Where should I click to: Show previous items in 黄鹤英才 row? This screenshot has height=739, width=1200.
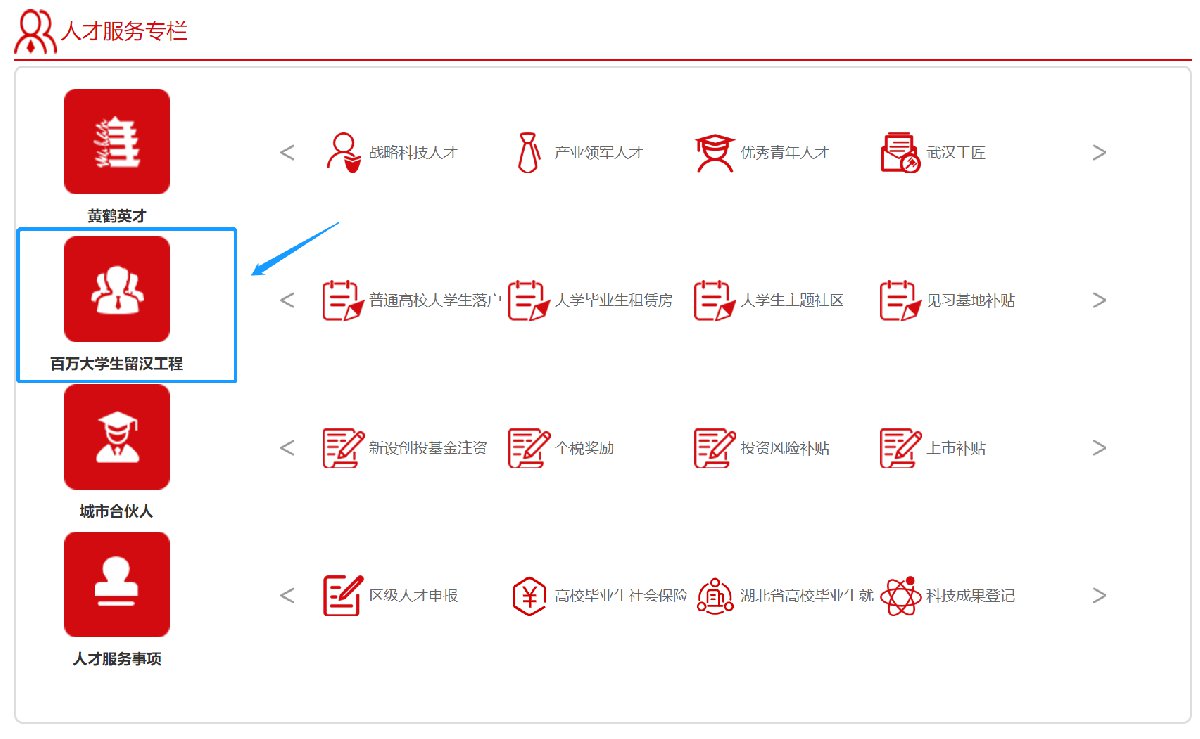pos(287,153)
